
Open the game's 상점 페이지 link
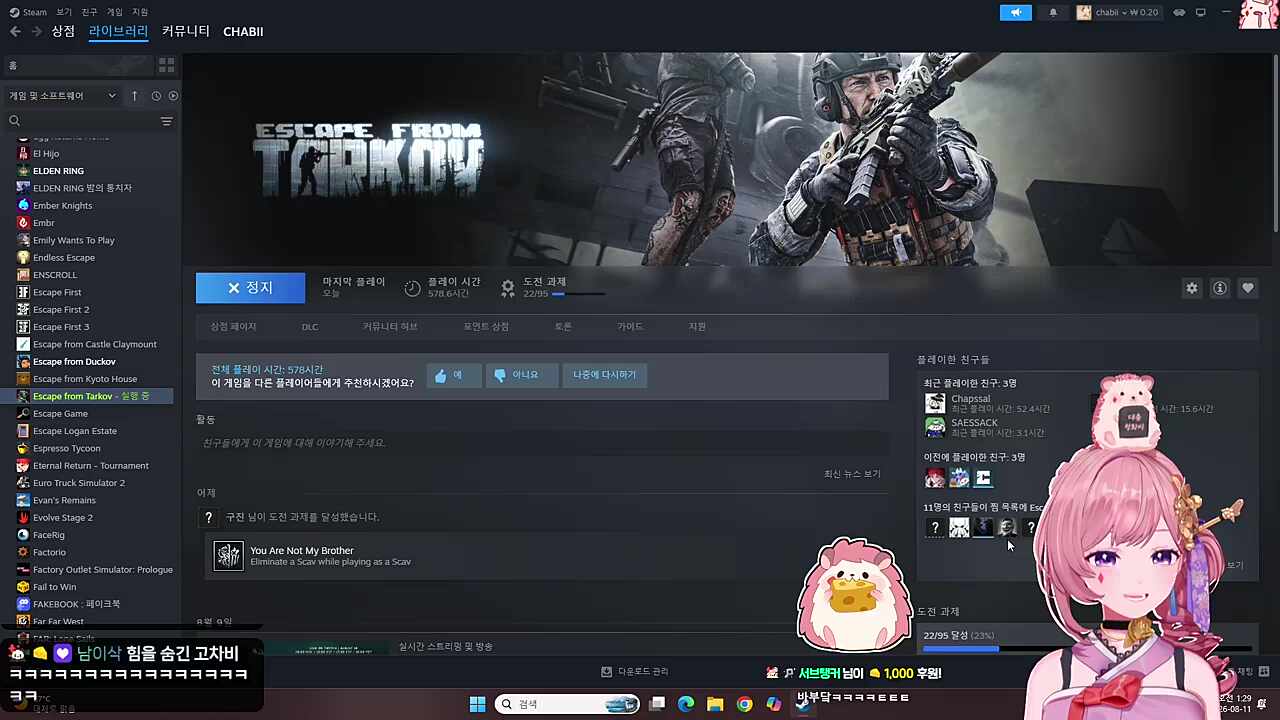click(233, 327)
